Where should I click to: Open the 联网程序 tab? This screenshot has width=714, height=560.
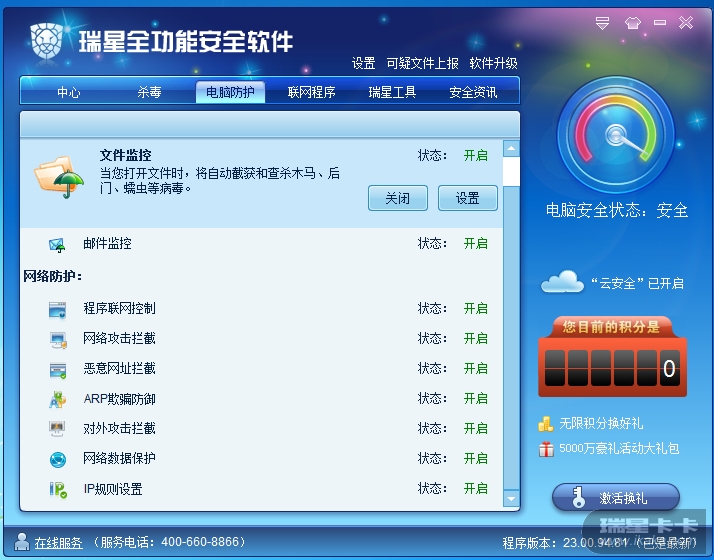311,92
